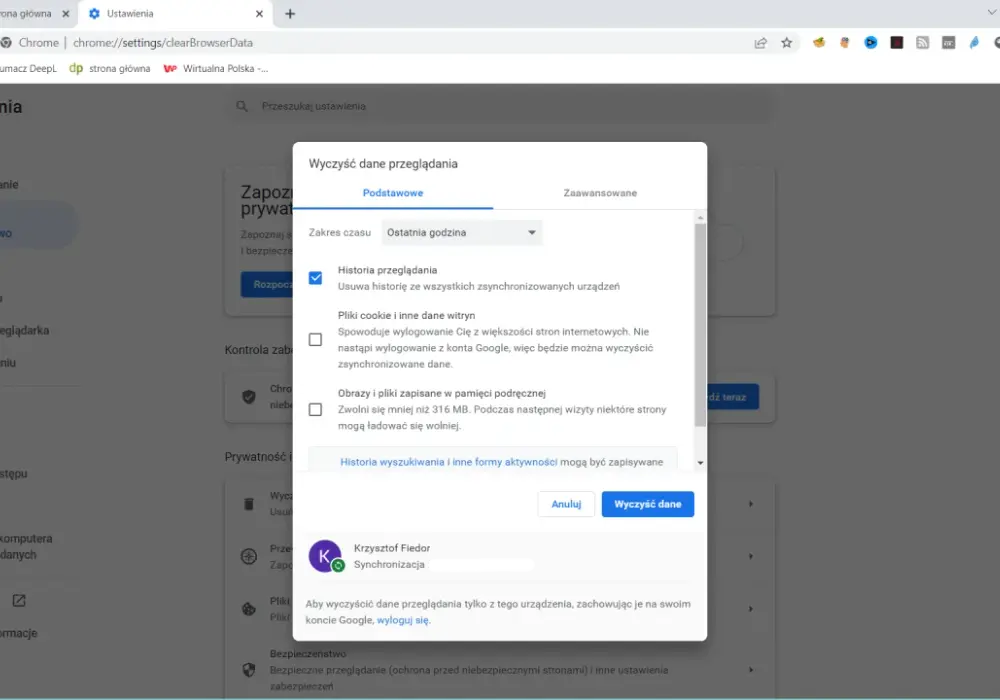Open the Zakres czasu dropdown
This screenshot has width=1000, height=700.
[462, 233]
